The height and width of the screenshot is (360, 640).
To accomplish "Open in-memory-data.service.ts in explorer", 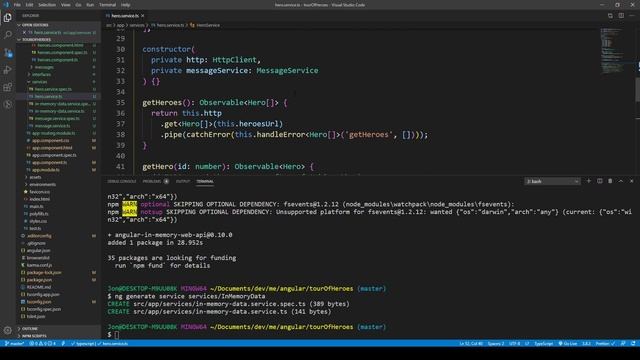I will click(59, 111).
